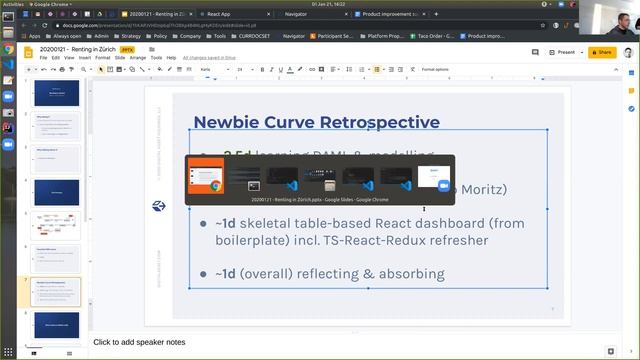Toggle bold formatting

click(262, 69)
